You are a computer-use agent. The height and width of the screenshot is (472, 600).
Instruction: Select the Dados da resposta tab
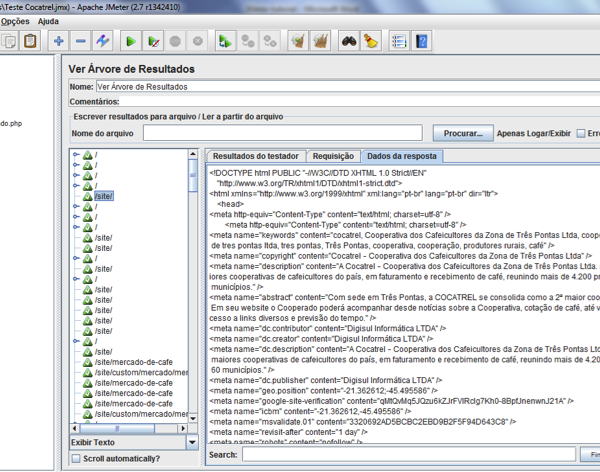pos(402,156)
